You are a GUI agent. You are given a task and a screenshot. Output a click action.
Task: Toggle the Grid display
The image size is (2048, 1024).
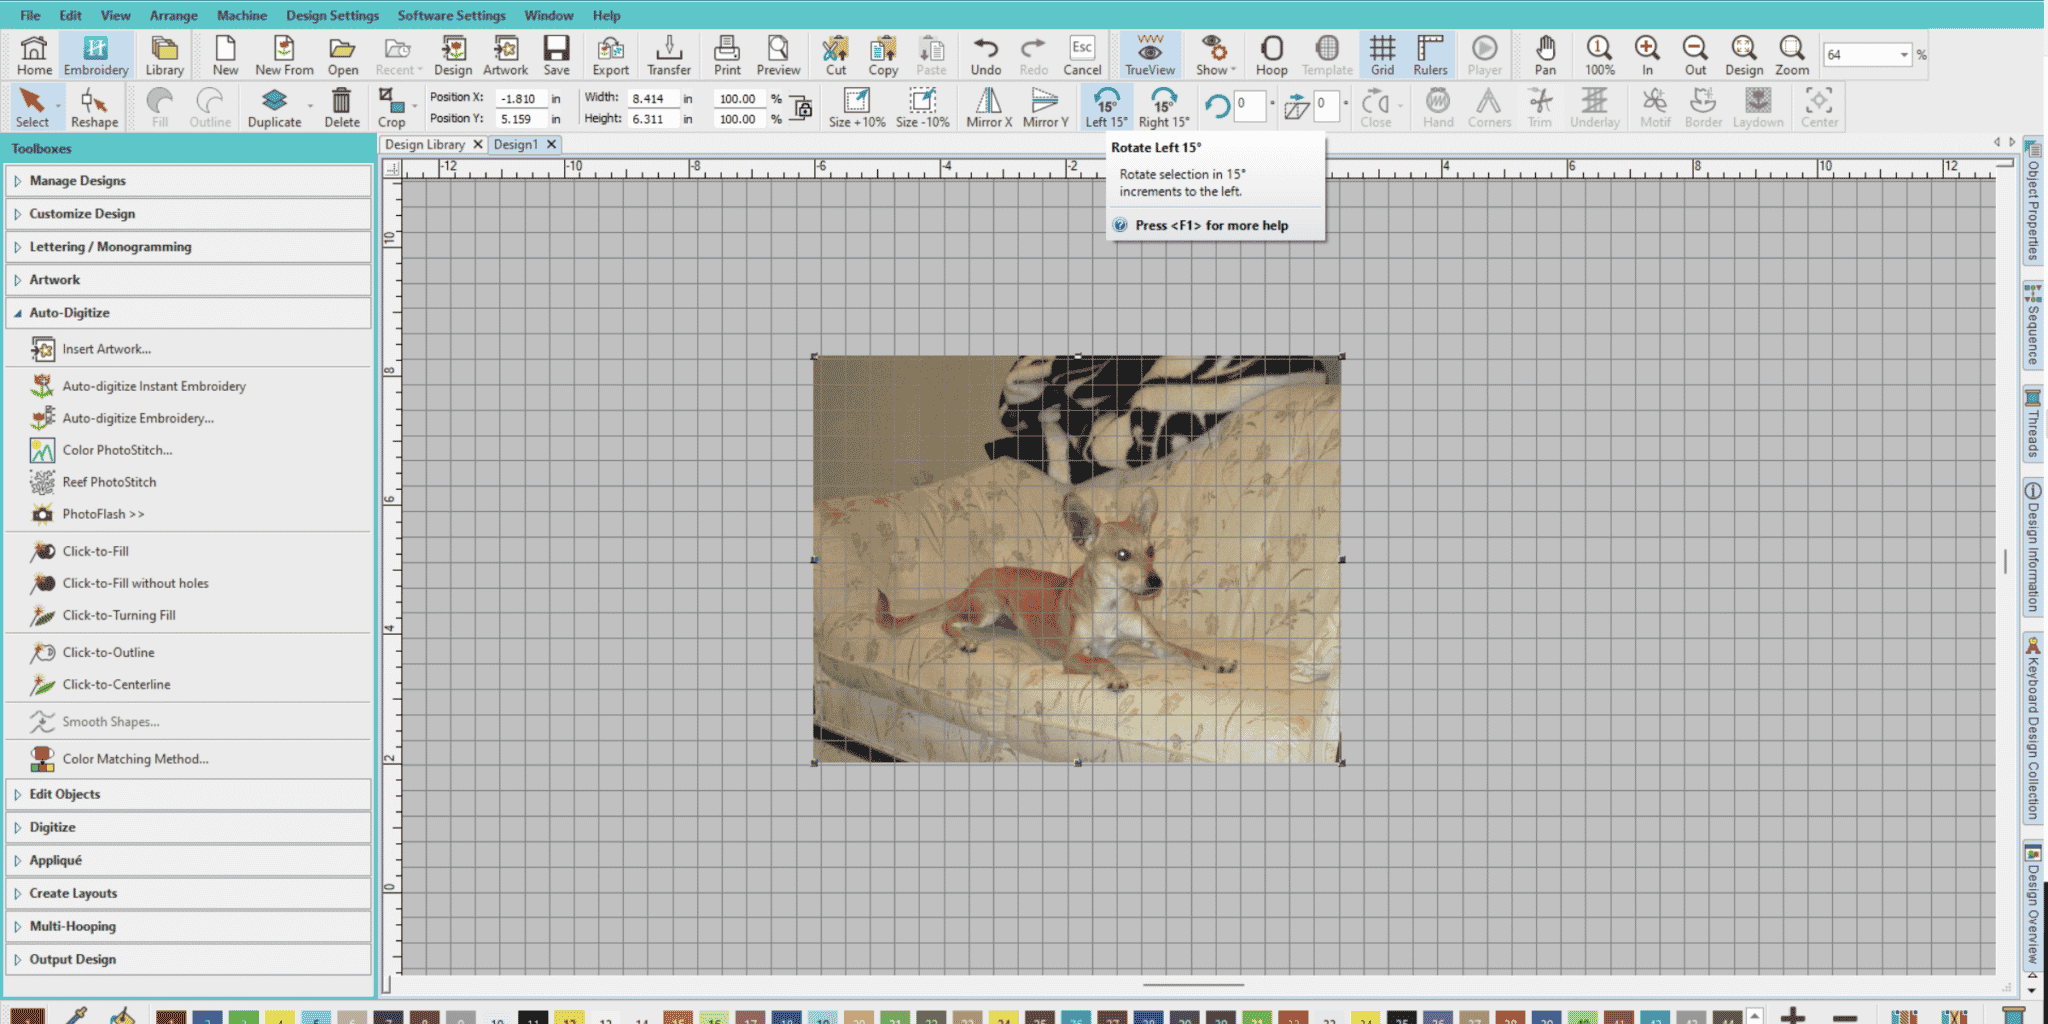1382,55
